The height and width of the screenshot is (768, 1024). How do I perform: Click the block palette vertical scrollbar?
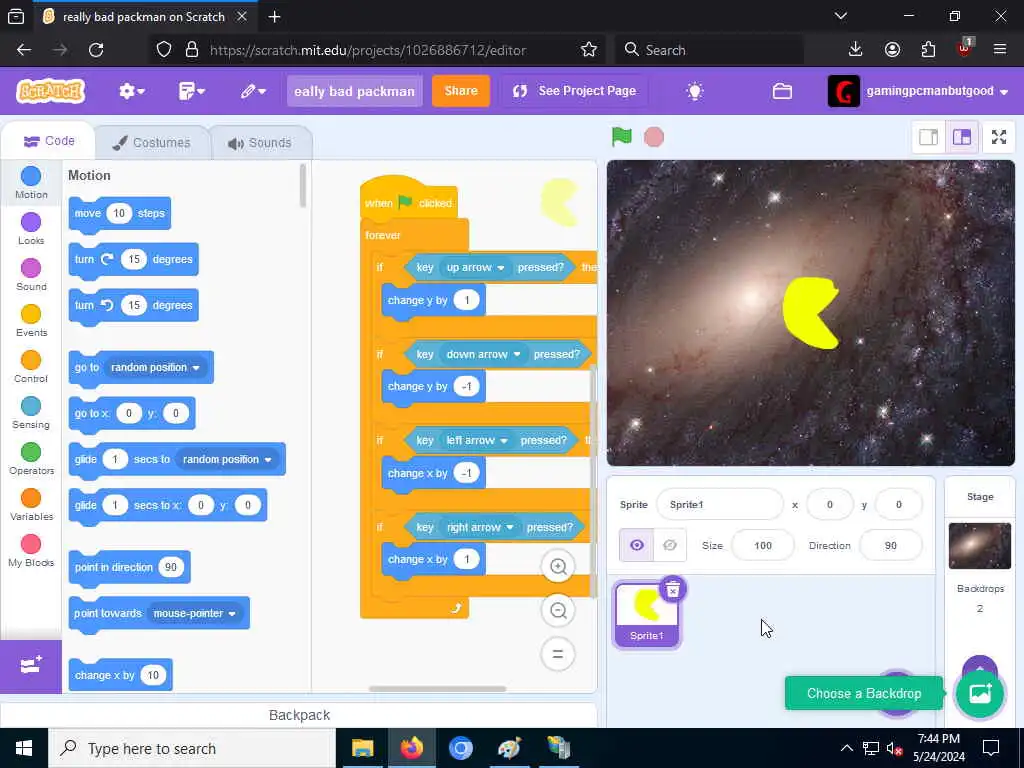[302, 186]
